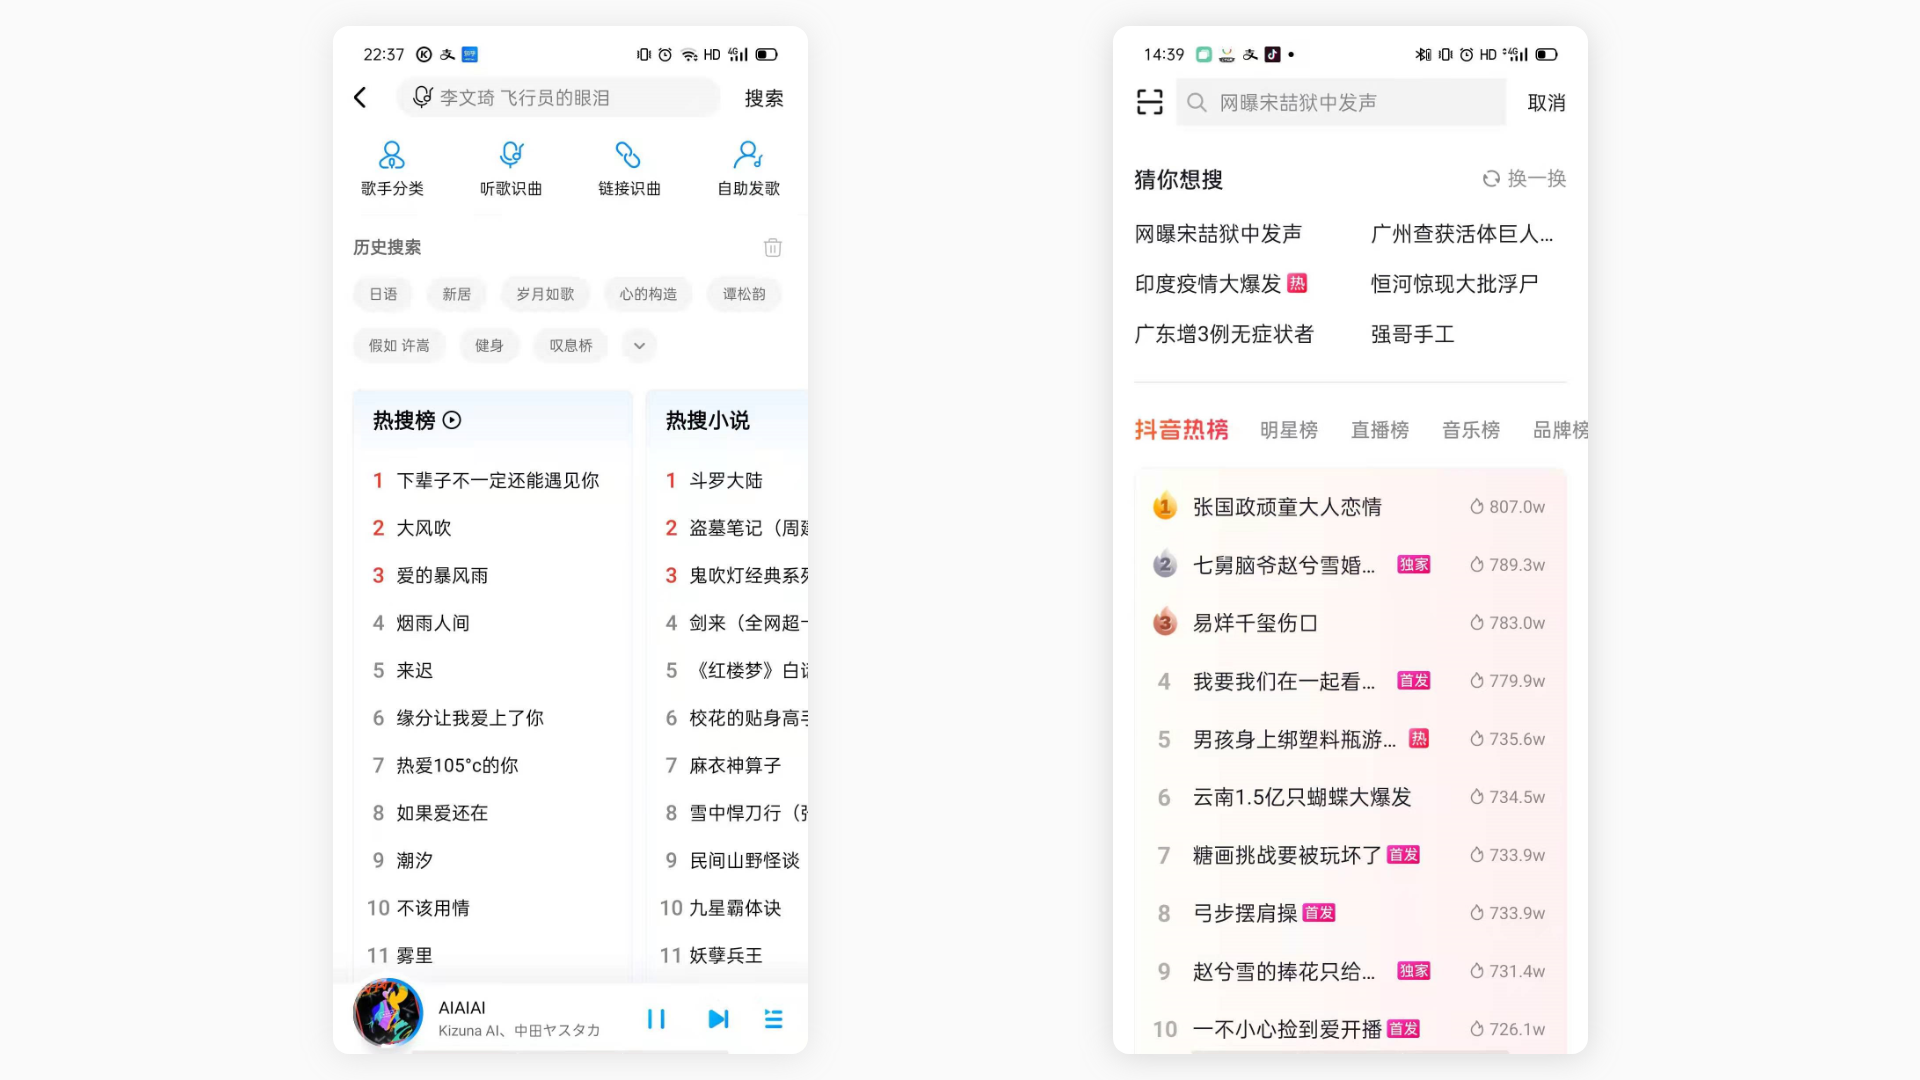Image resolution: width=1920 pixels, height=1080 pixels.
Task: Open hot novel 九星霸体诀
Action: (x=735, y=908)
